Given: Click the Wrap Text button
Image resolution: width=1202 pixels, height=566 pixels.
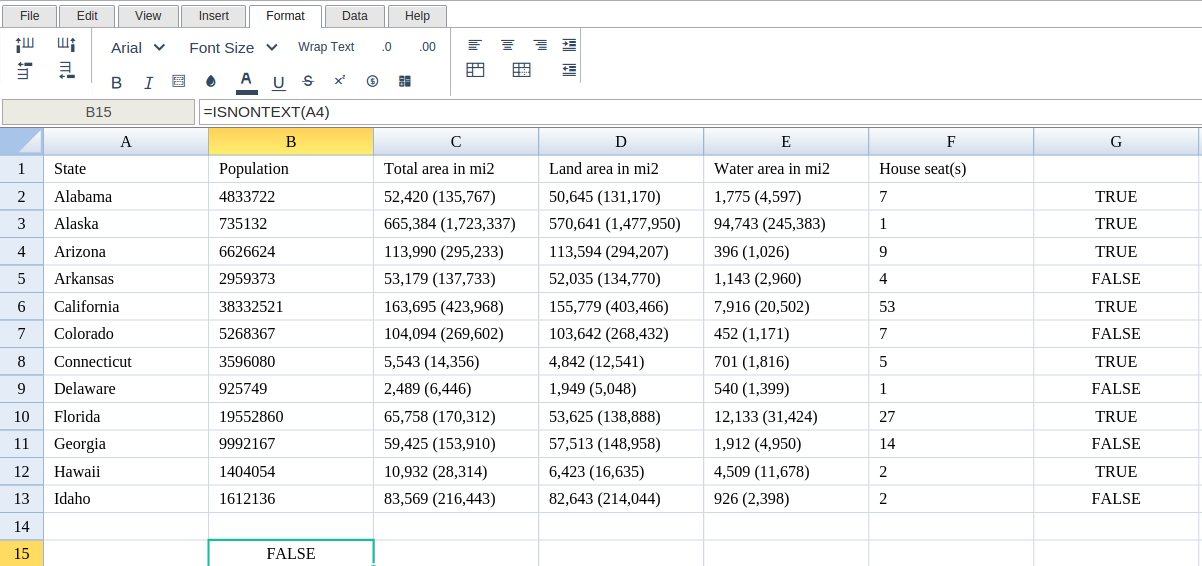Looking at the screenshot, I should click(326, 47).
